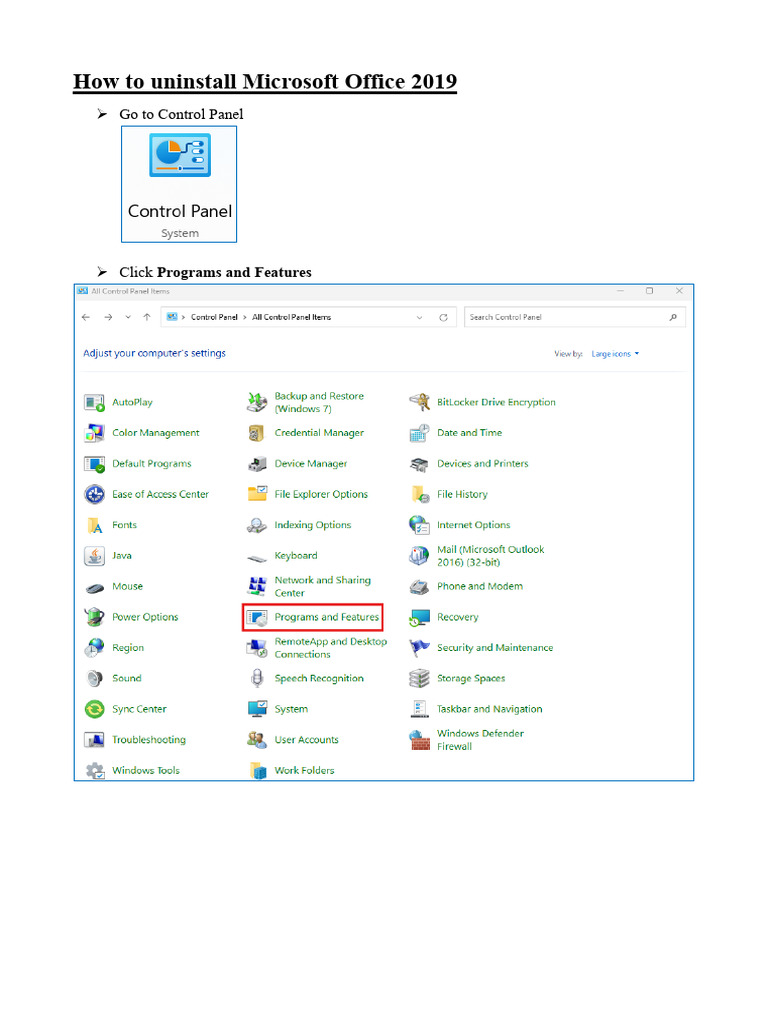The width and height of the screenshot is (768, 1024).
Task: Open the File History link
Action: pos(462,494)
